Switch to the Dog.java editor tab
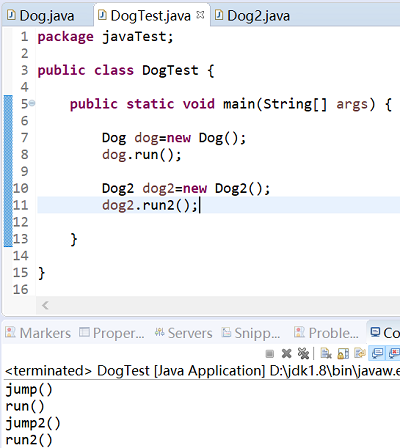The image size is (400, 448). [x=47, y=16]
